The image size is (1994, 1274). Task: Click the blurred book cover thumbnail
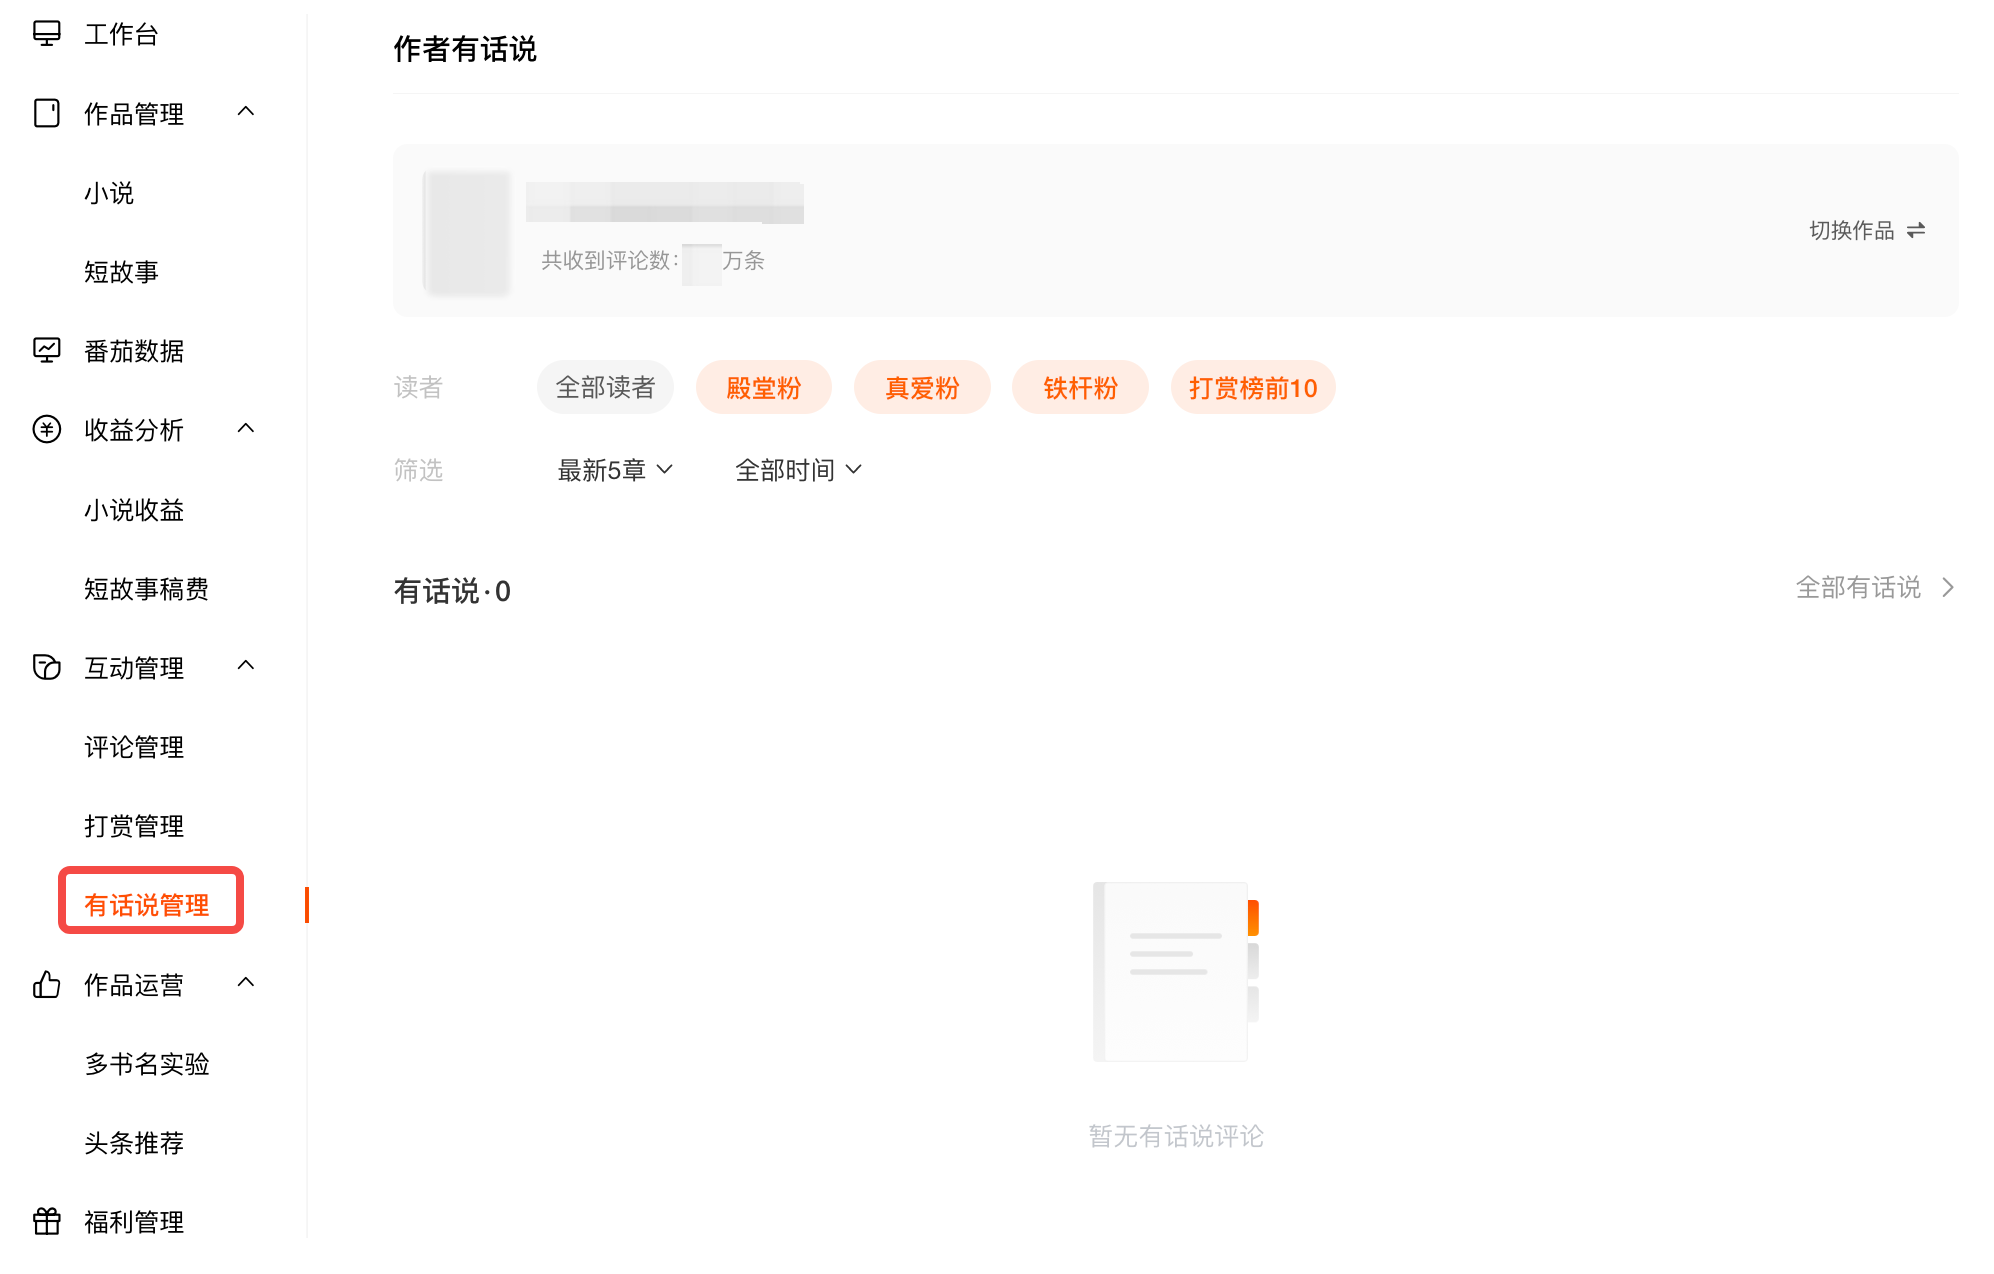tap(467, 231)
